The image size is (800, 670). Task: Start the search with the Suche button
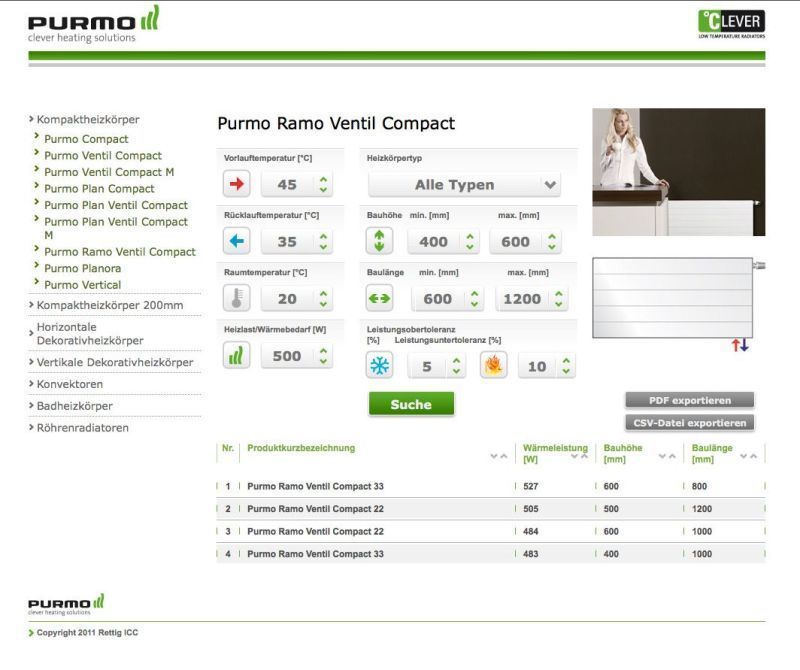coord(411,405)
